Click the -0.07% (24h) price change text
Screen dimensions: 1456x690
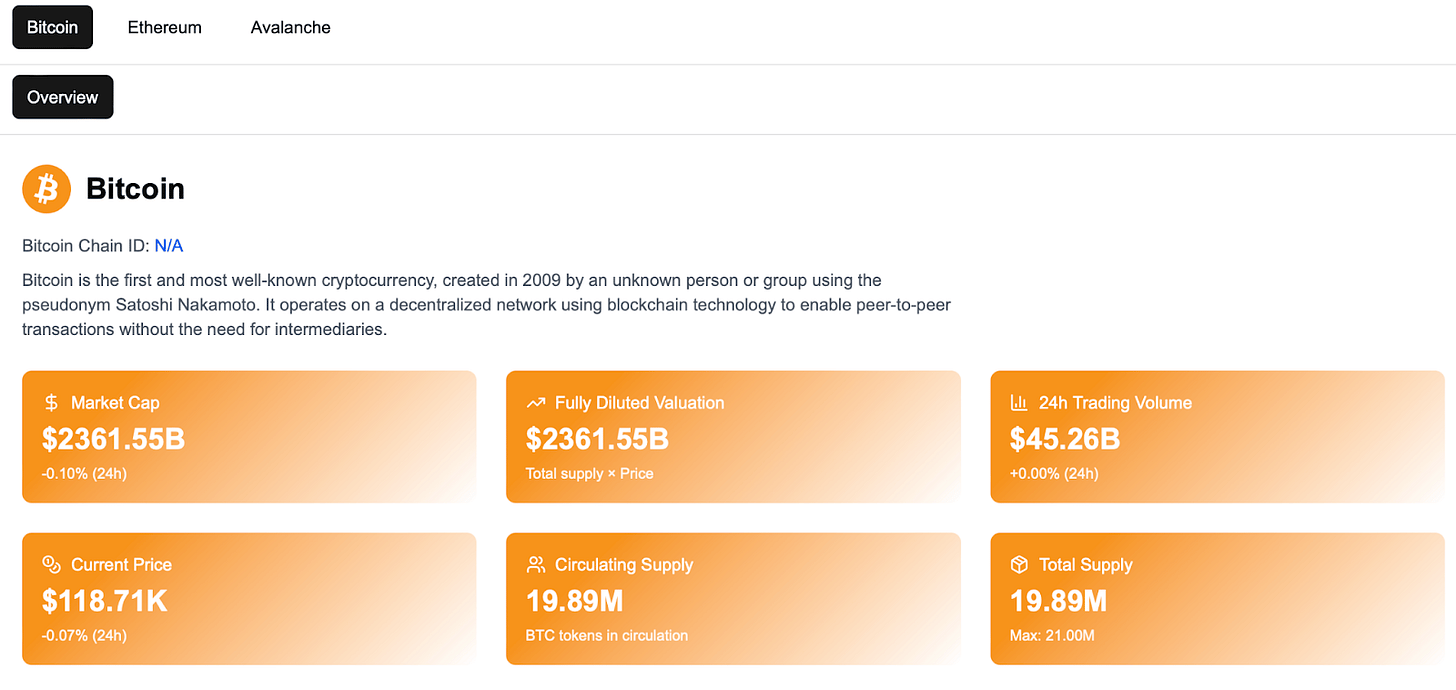tap(84, 635)
